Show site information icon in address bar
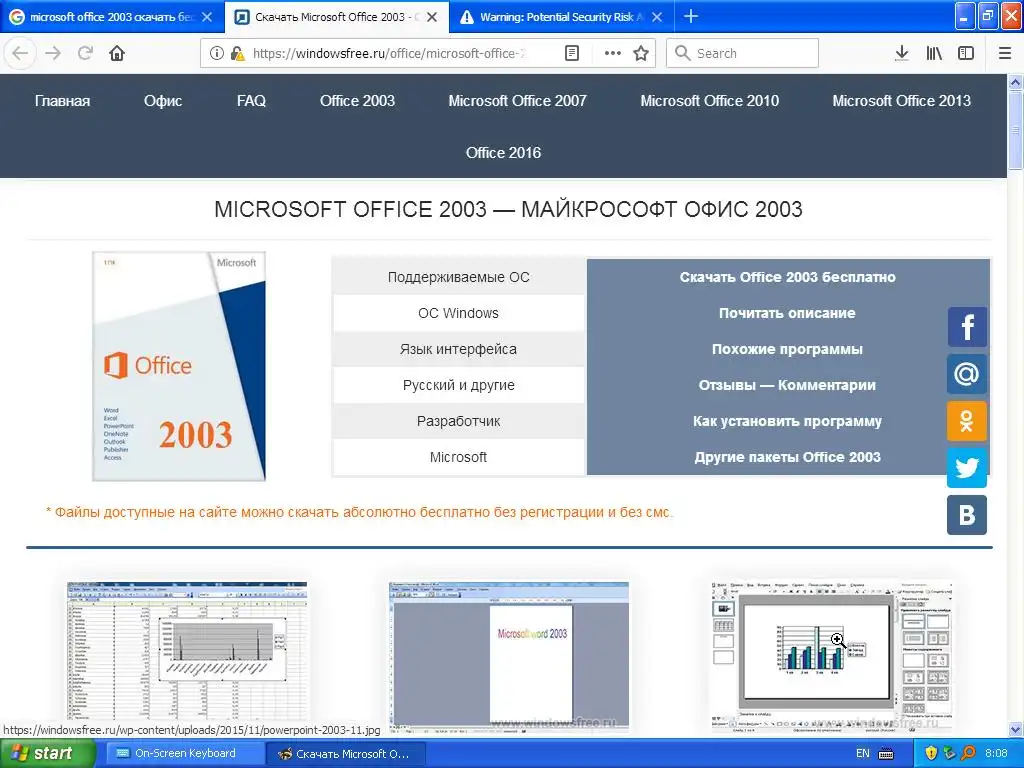This screenshot has width=1024, height=768. click(x=217, y=53)
